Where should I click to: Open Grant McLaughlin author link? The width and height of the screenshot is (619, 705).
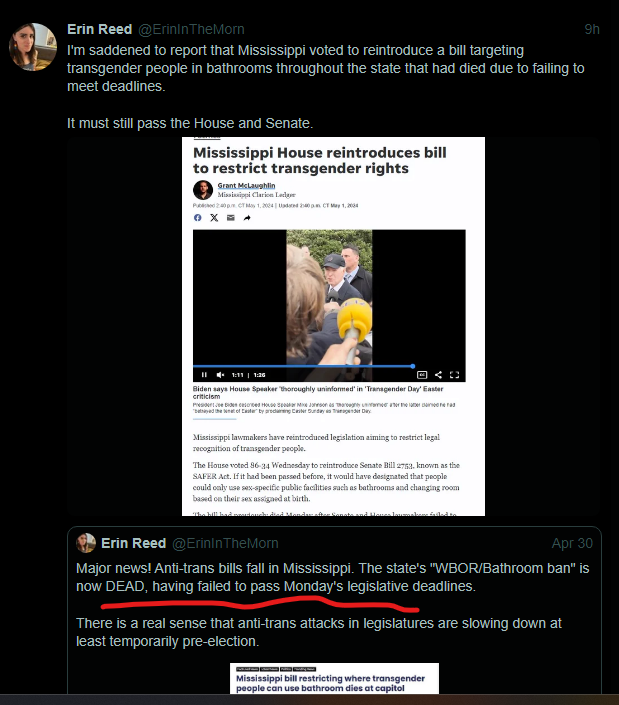point(246,185)
